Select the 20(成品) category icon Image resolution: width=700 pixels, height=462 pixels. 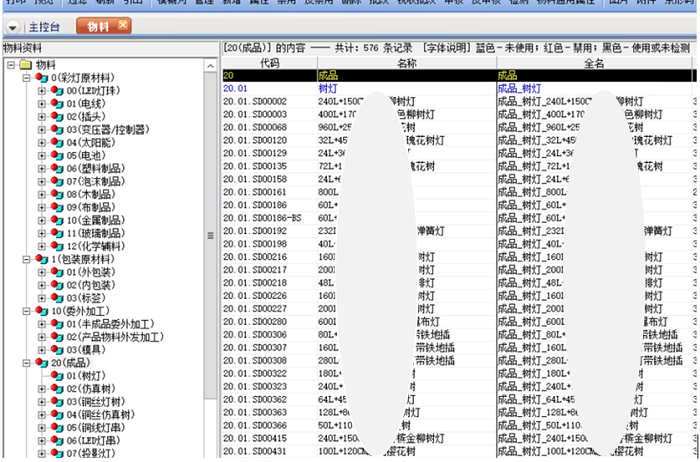click(42, 363)
